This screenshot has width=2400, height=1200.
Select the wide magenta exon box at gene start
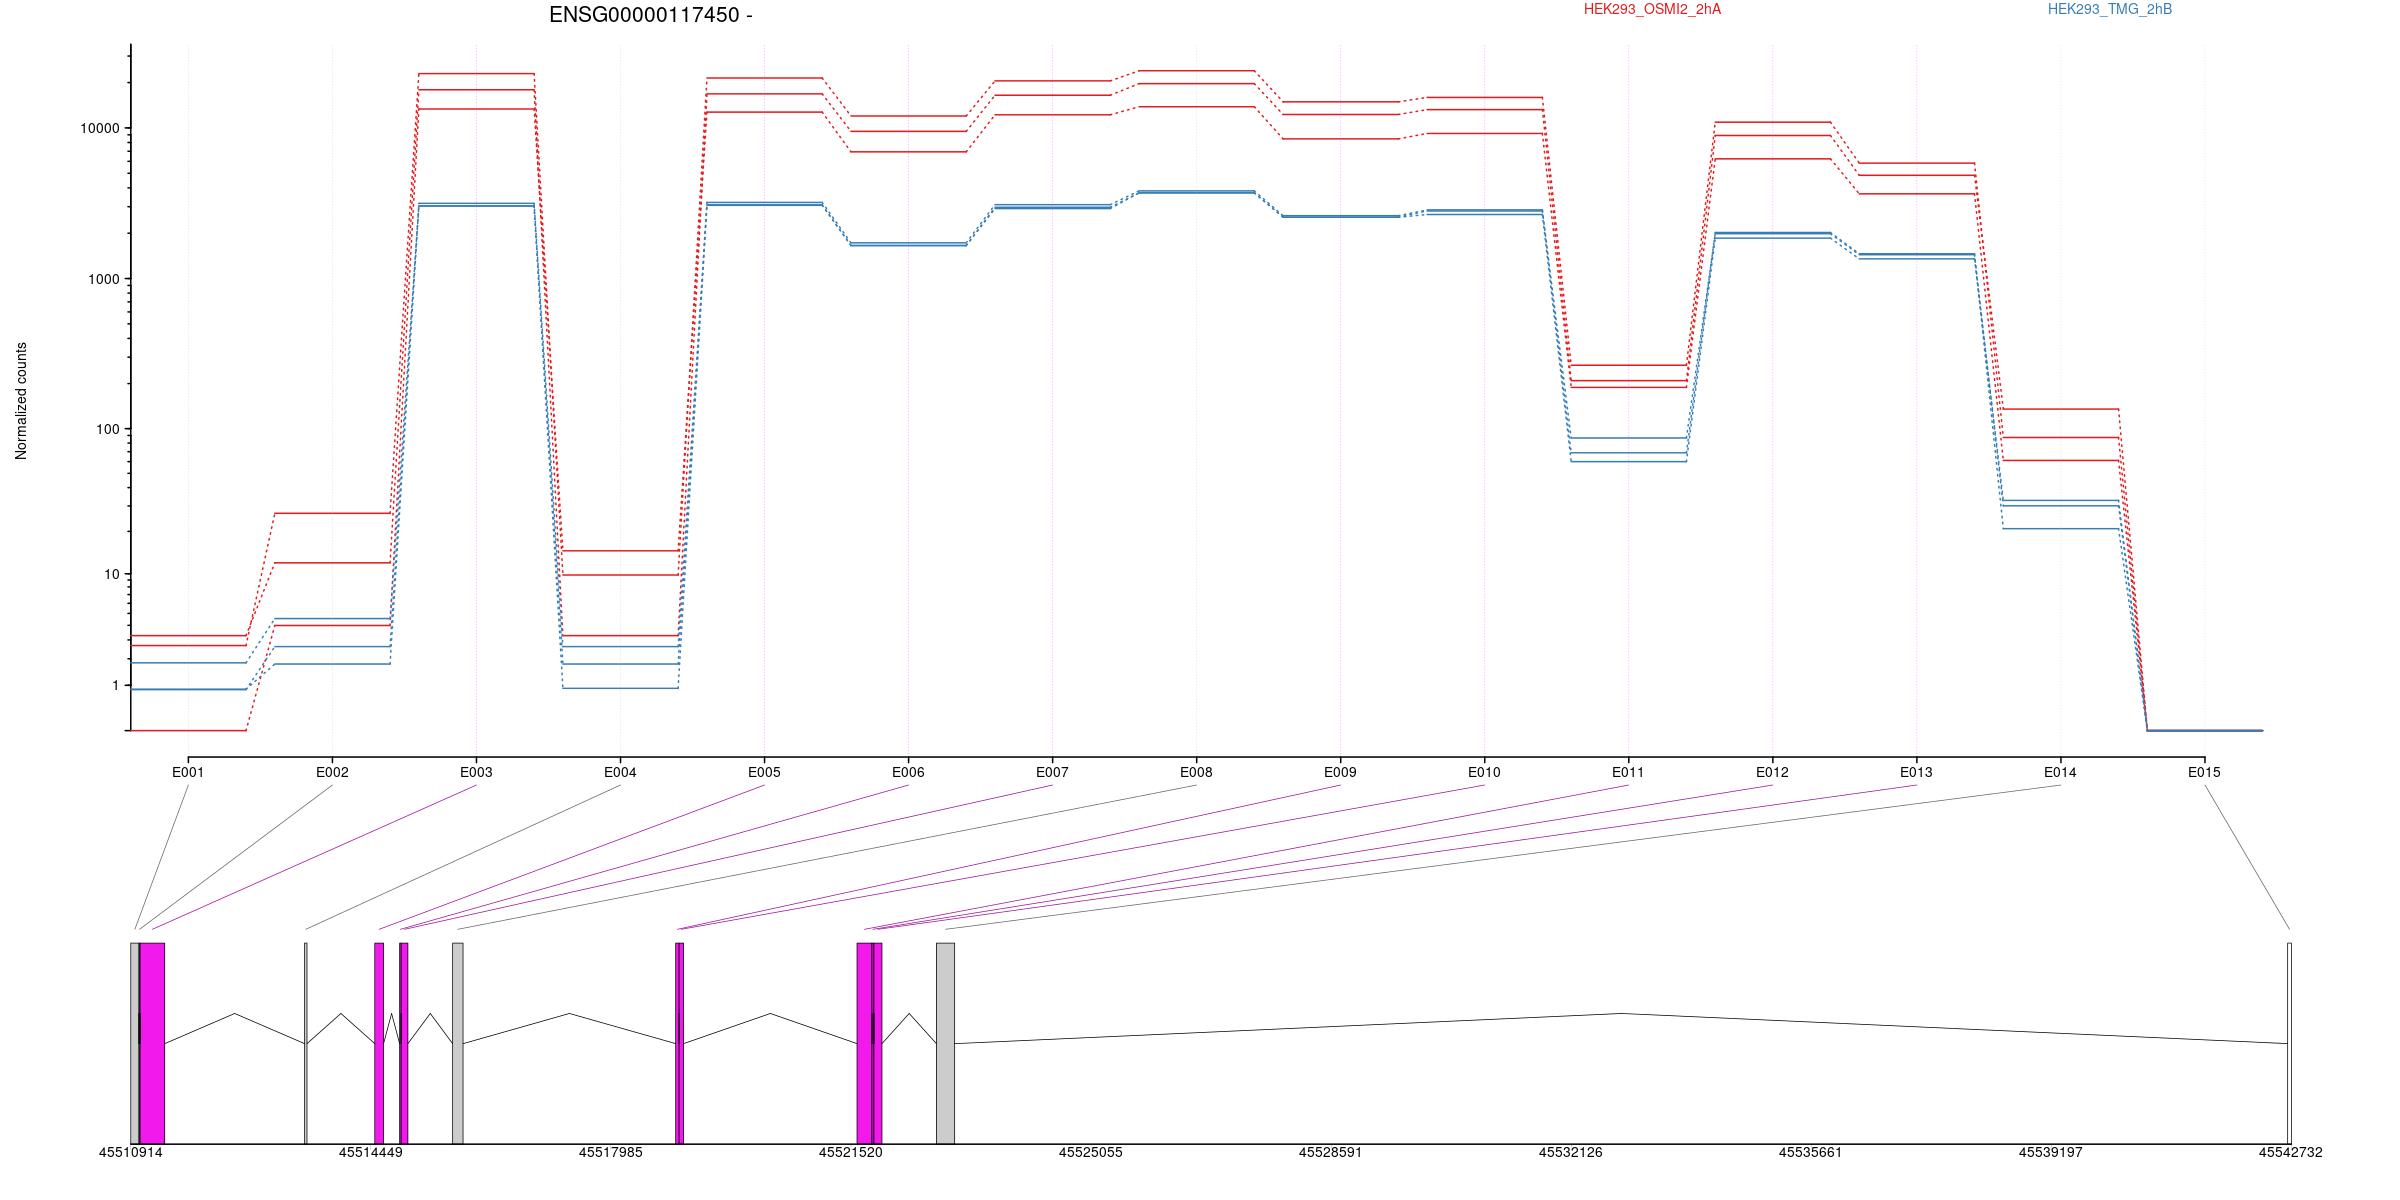[x=152, y=1043]
